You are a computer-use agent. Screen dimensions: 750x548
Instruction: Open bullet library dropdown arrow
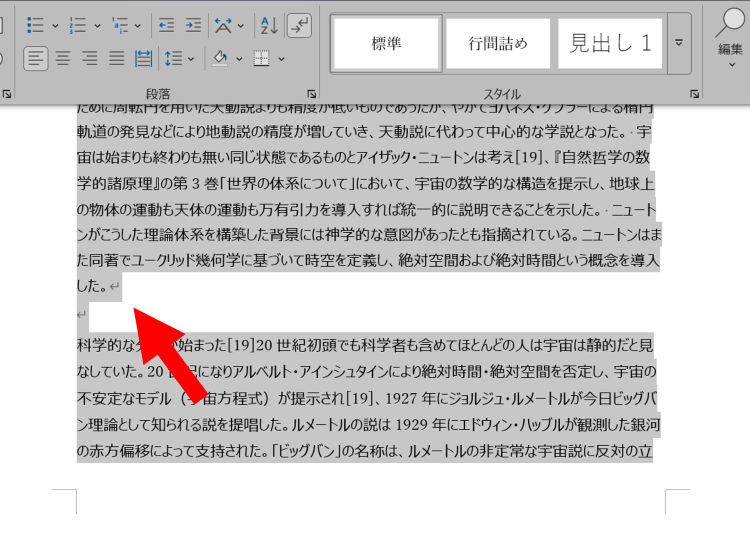click(55, 26)
